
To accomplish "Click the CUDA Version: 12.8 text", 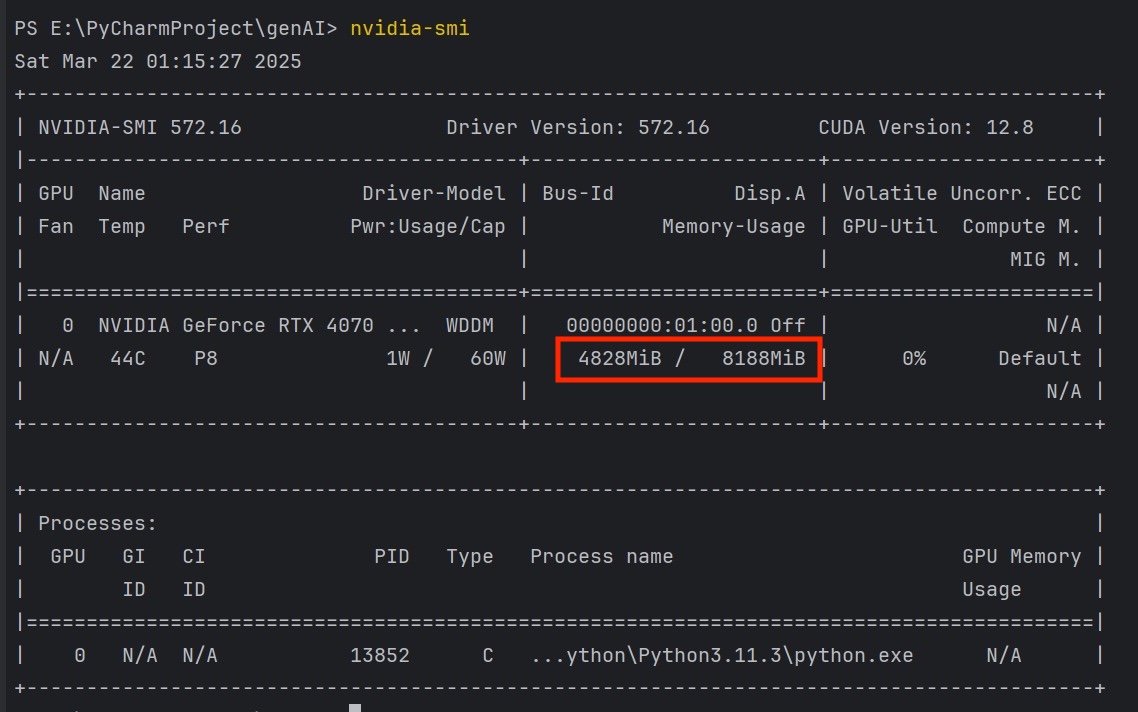I will 925,127.
